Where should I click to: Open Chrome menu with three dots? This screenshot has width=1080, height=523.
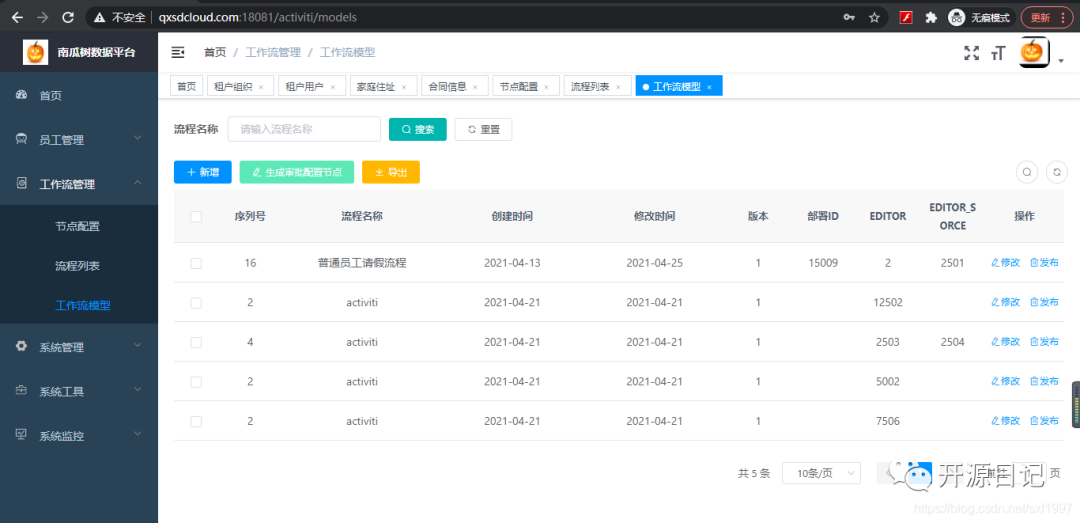tap(1062, 17)
